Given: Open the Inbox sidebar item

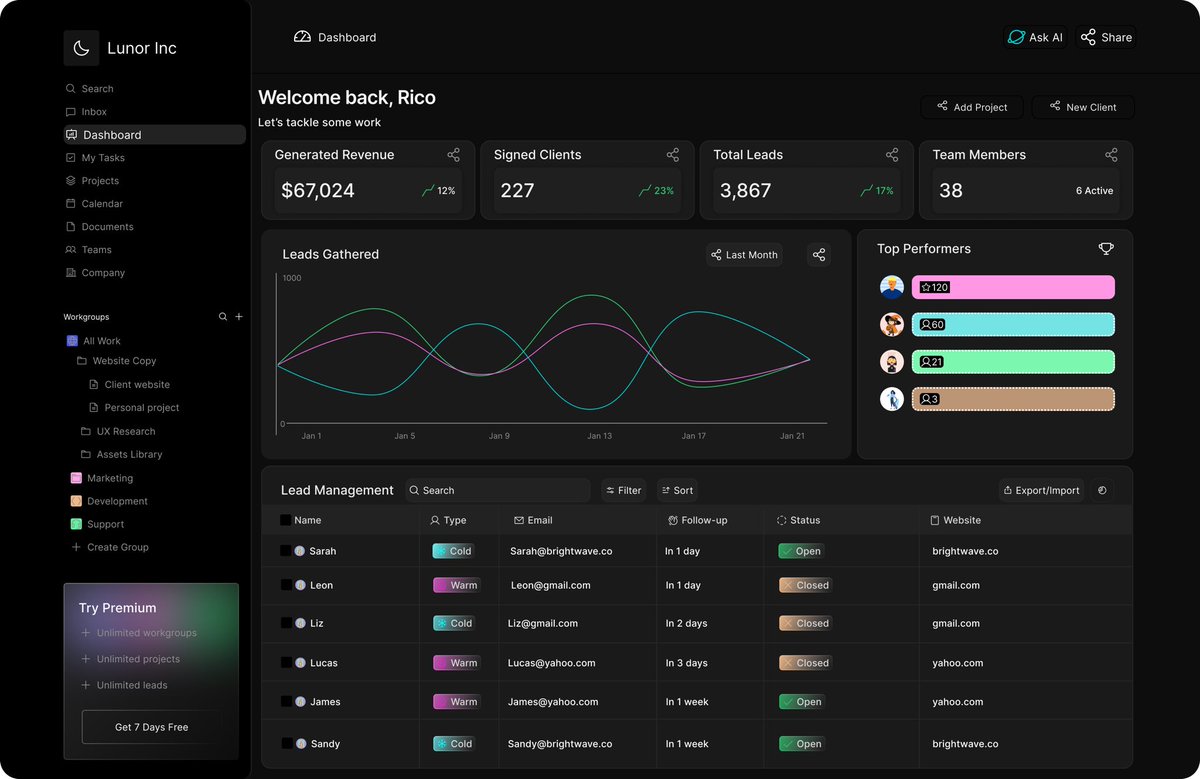Looking at the screenshot, I should pyautogui.click(x=86, y=112).
